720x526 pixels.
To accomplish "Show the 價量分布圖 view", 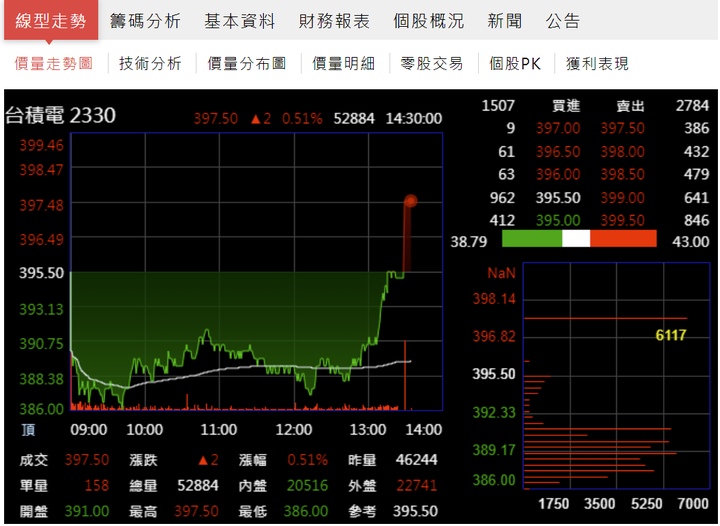I will pos(247,63).
